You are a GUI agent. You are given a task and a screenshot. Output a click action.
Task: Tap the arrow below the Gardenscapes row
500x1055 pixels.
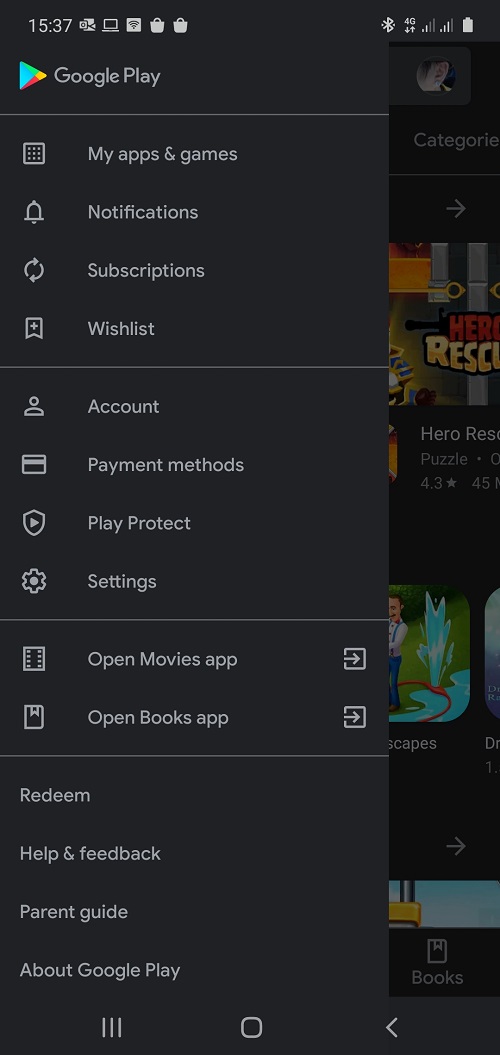(456, 846)
